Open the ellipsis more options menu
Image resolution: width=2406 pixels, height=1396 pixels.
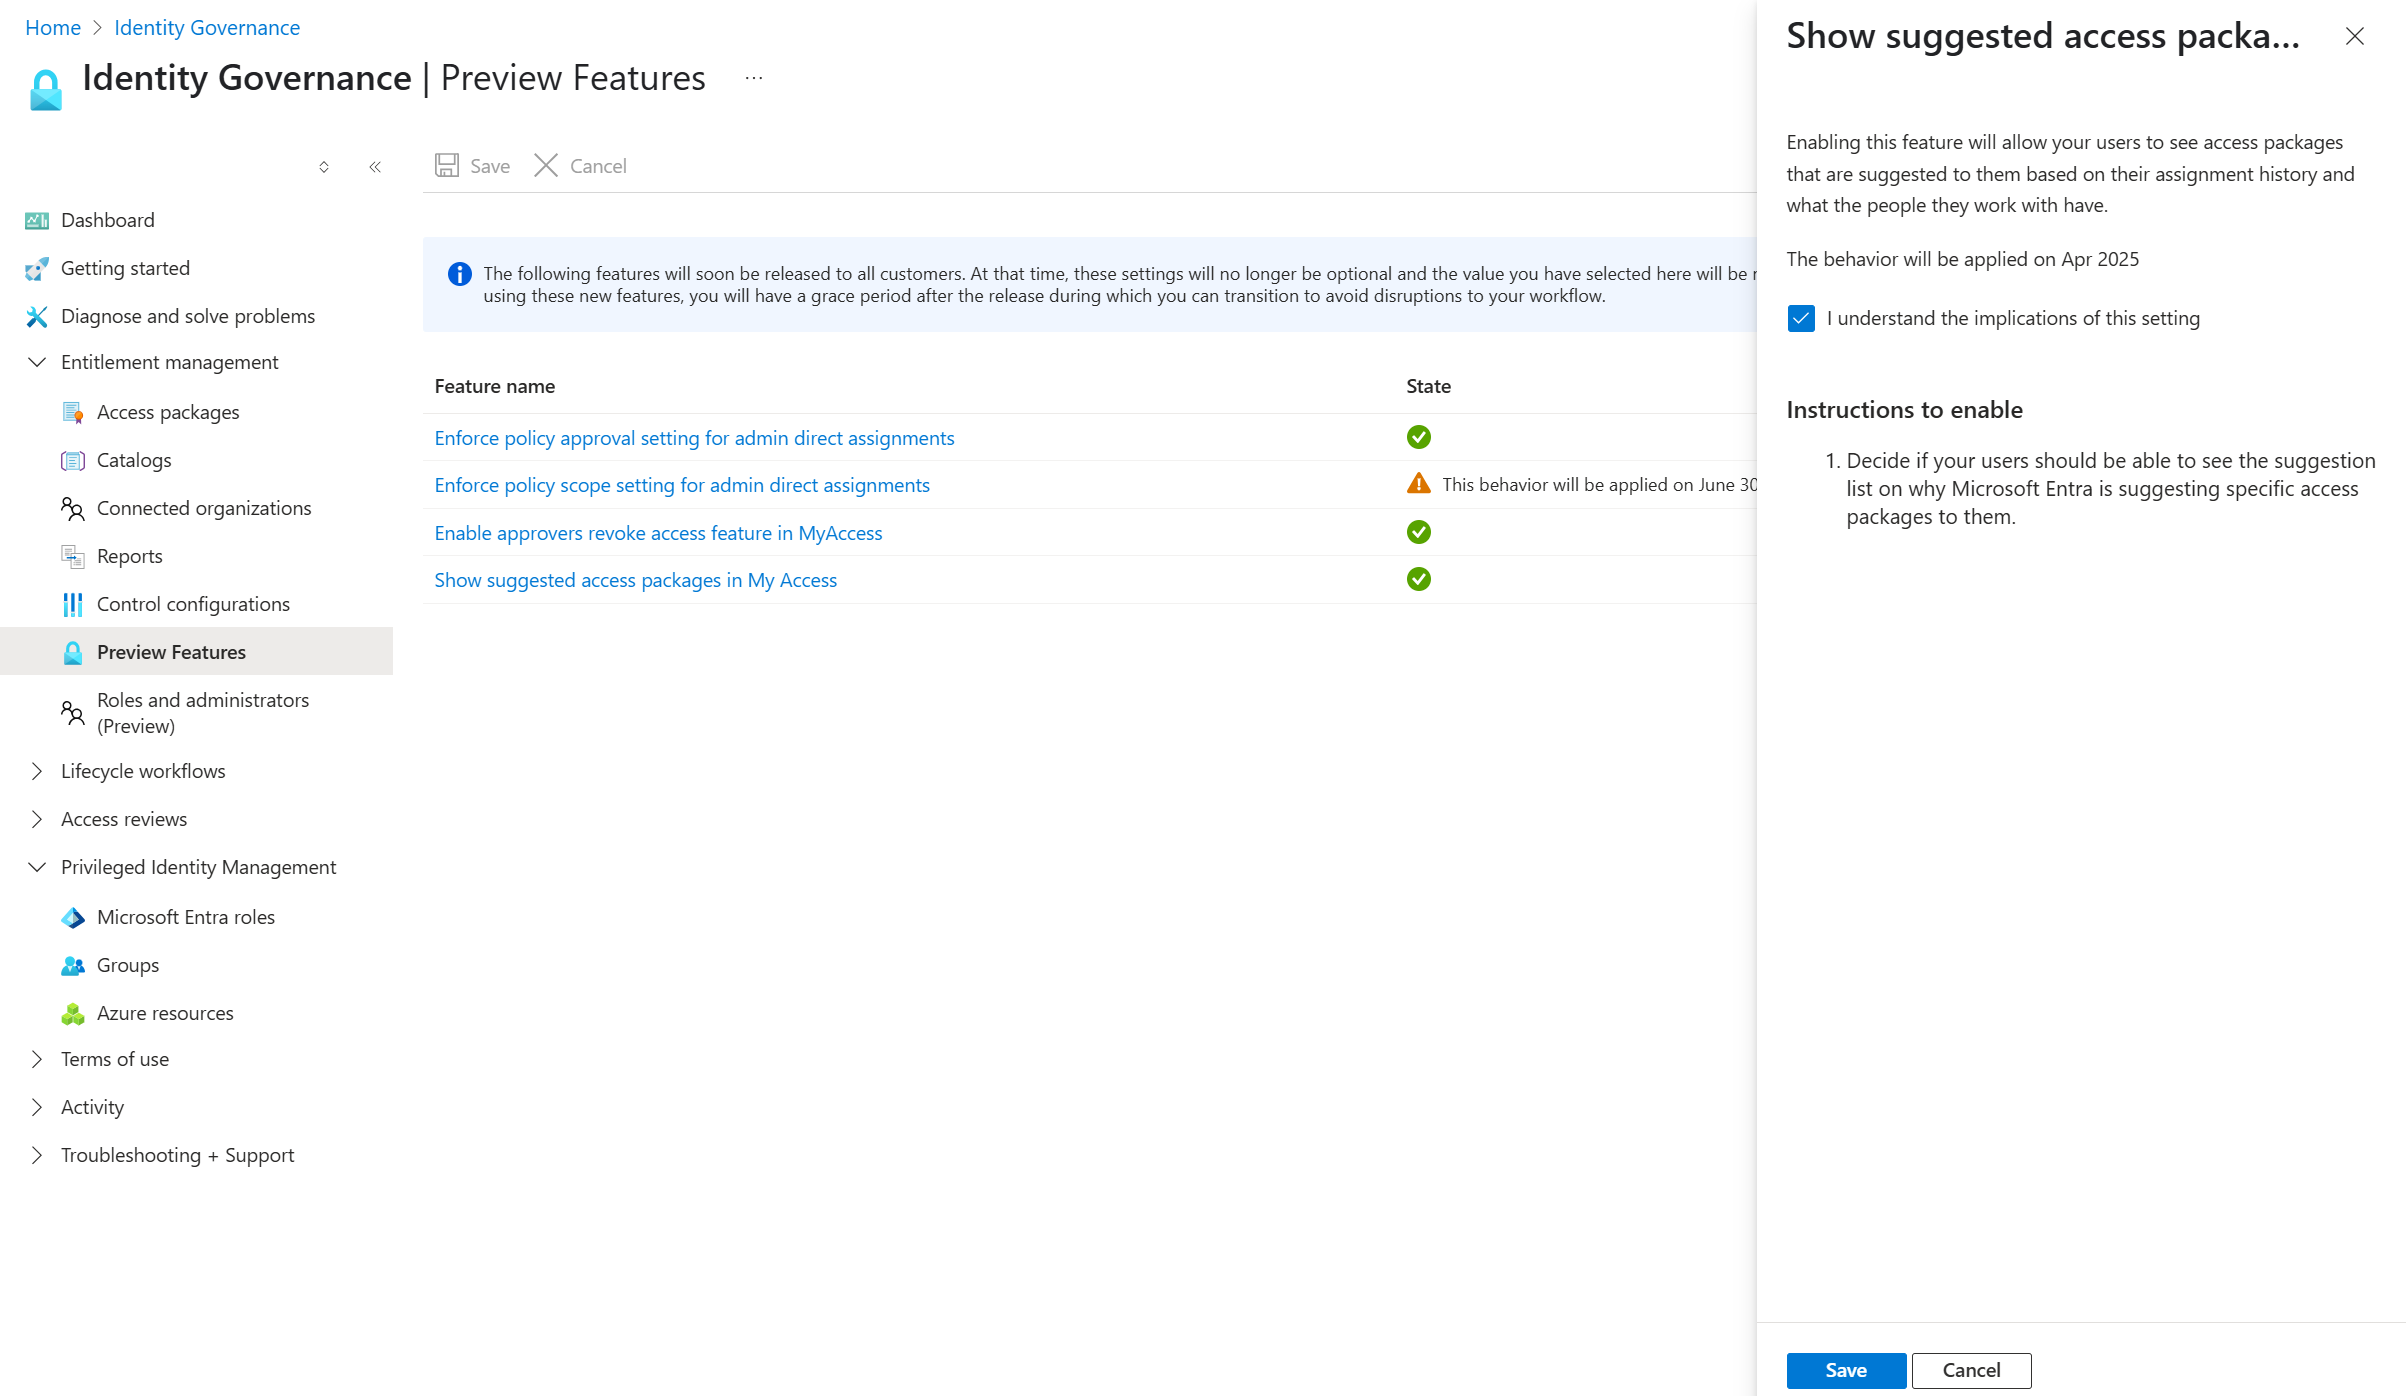pos(754,78)
